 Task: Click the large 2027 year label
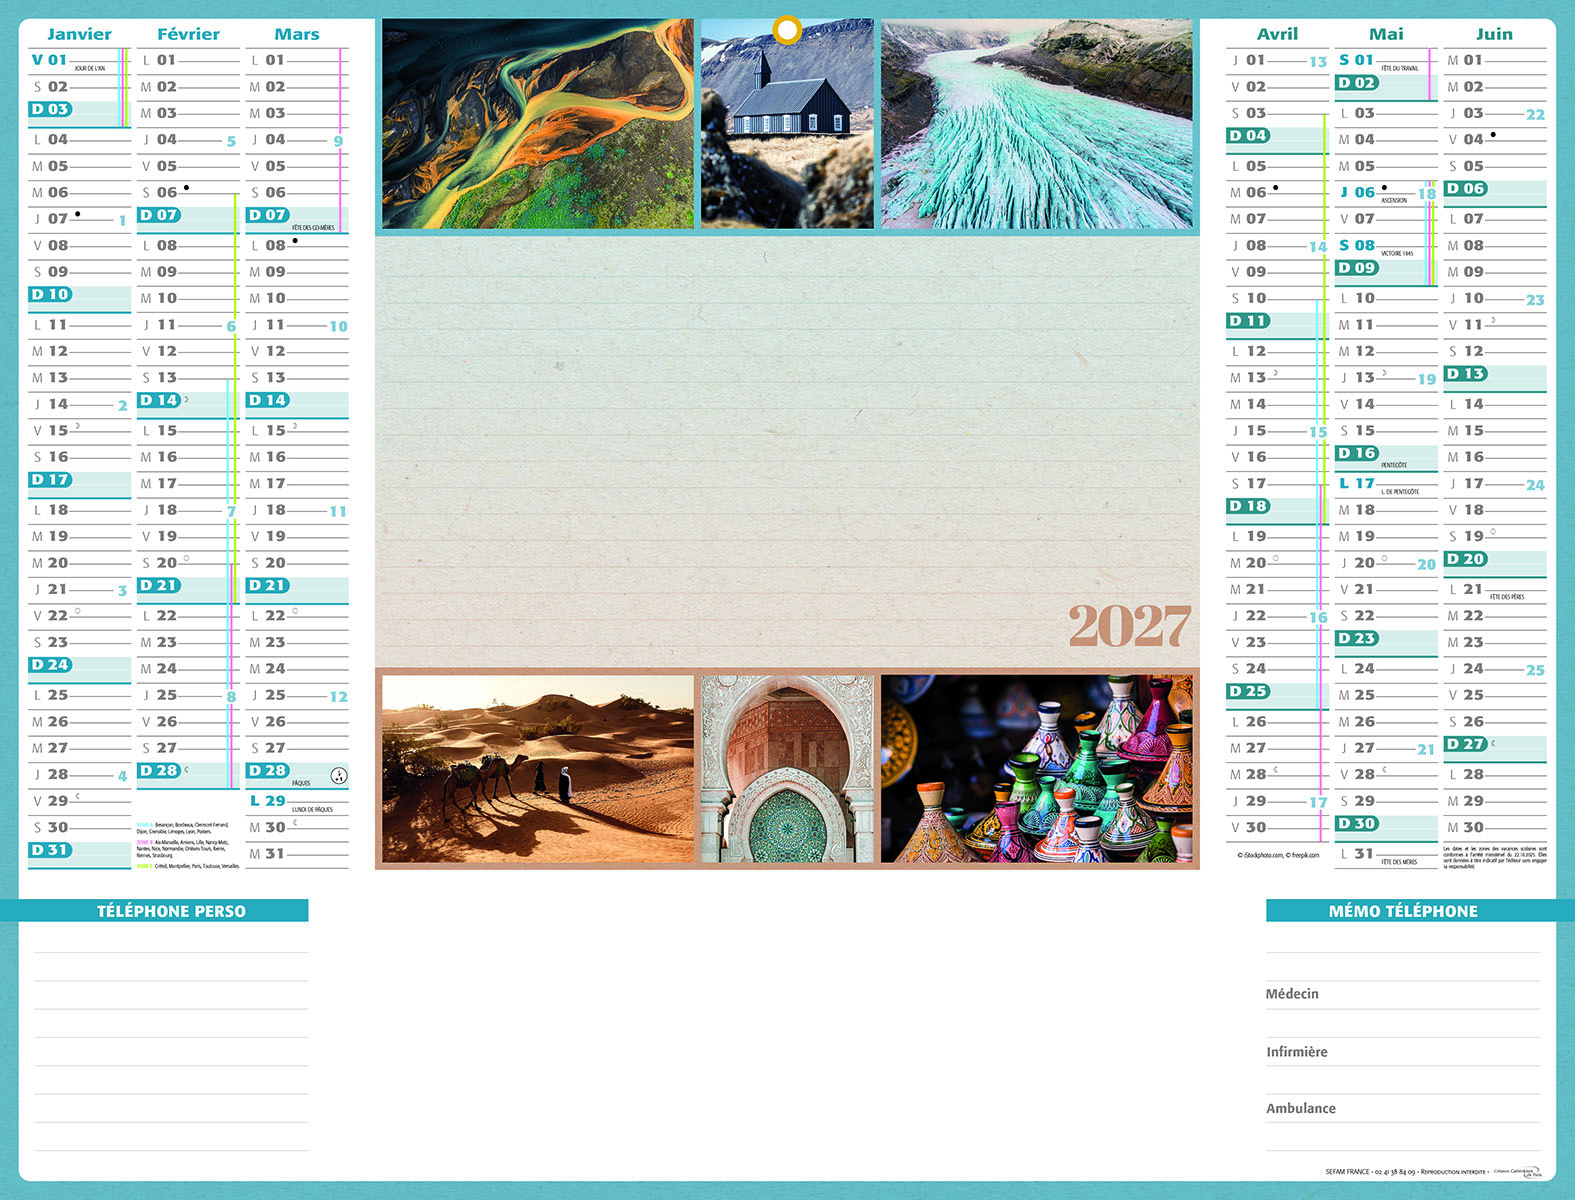point(1129,627)
